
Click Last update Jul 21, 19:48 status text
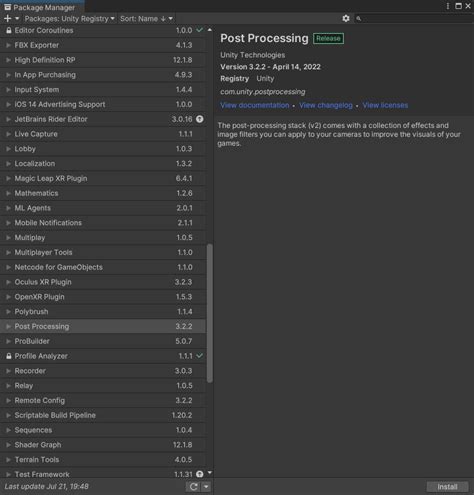pyautogui.click(x=47, y=487)
